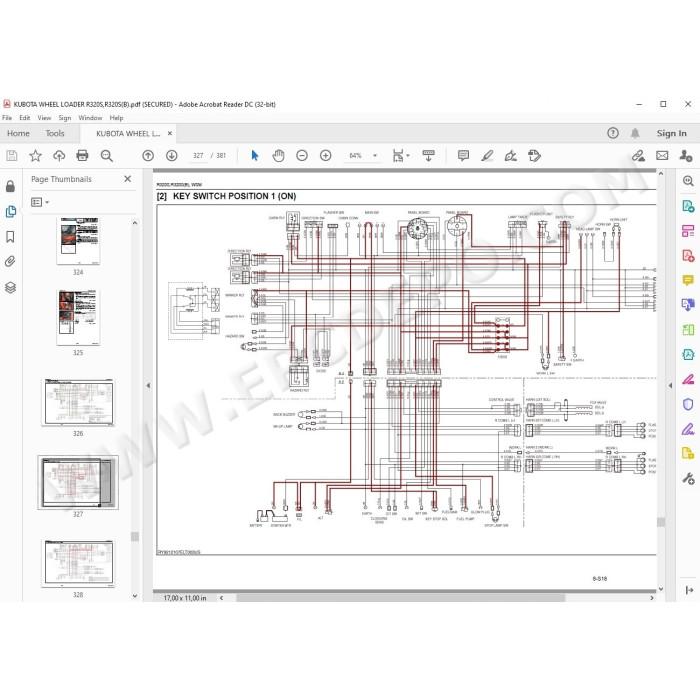Select the KUBOTA WHEEL L... document tab
700x700 pixels.
coord(128,133)
